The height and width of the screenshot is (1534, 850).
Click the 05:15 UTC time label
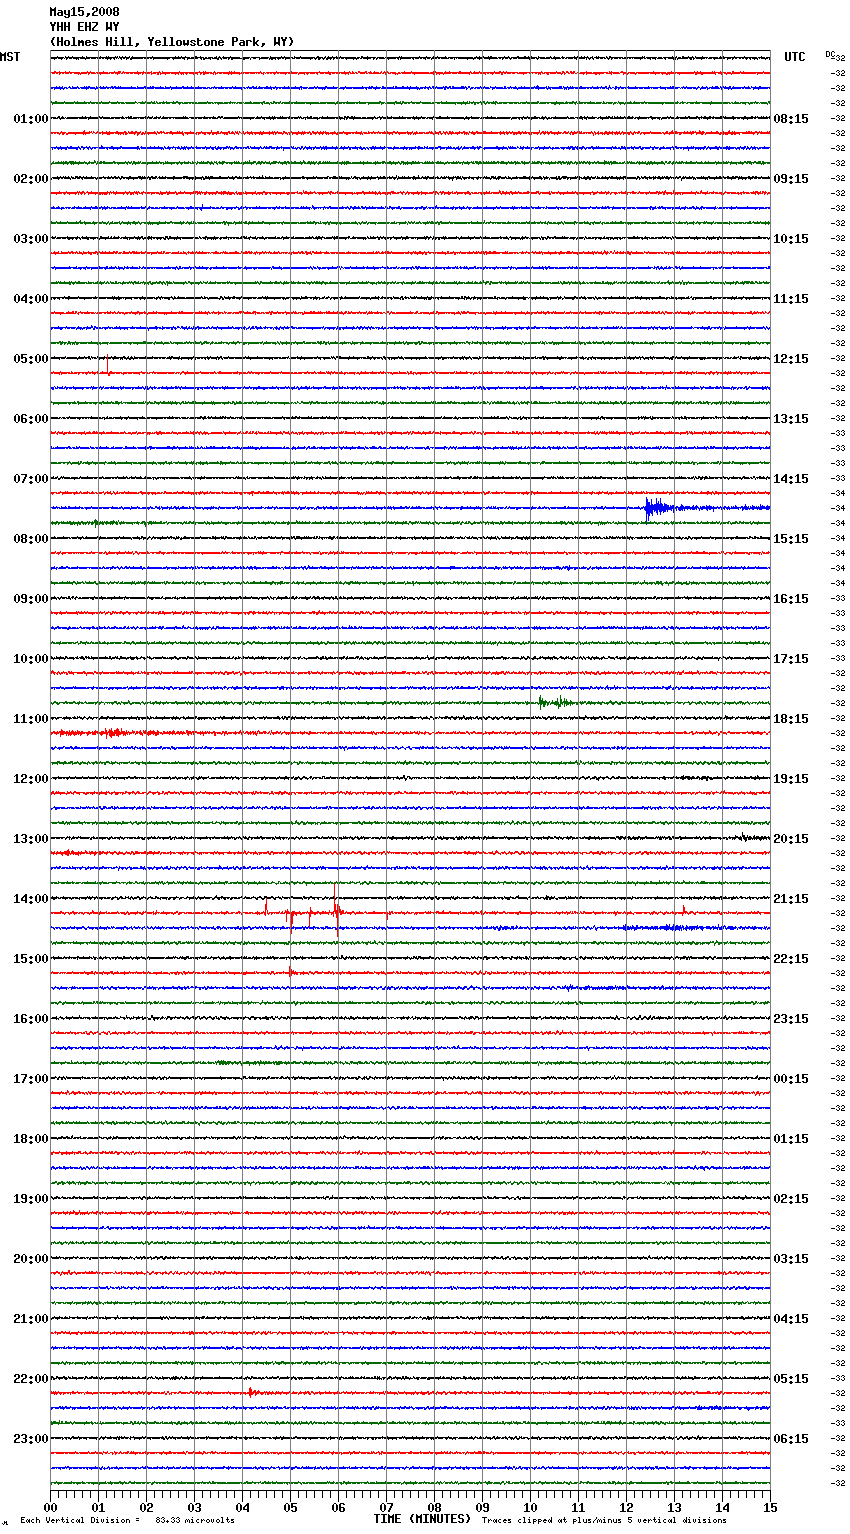791,1379
